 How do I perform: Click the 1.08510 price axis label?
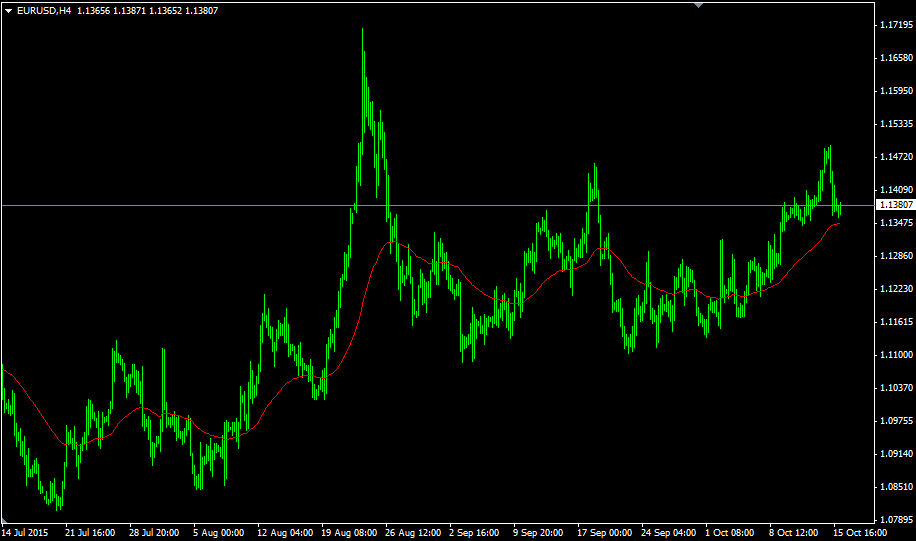click(896, 487)
